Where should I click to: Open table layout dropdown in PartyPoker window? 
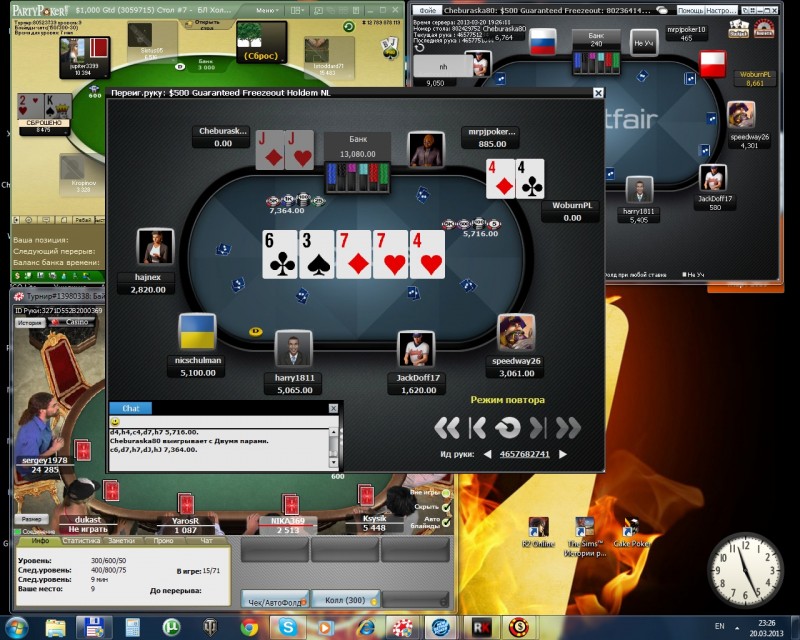pos(296,10)
